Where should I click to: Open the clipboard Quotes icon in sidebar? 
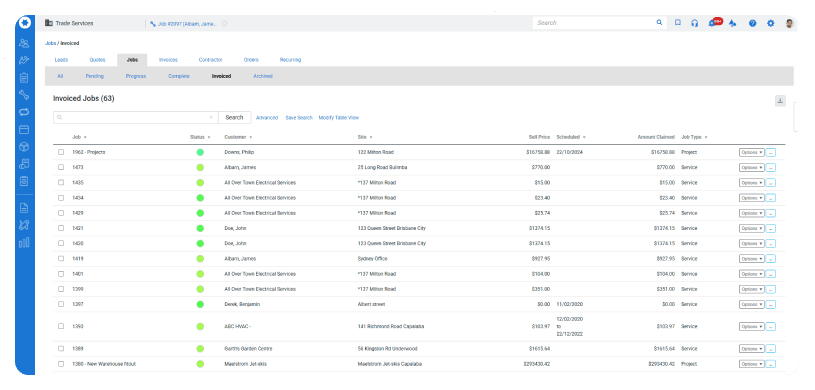24,78
